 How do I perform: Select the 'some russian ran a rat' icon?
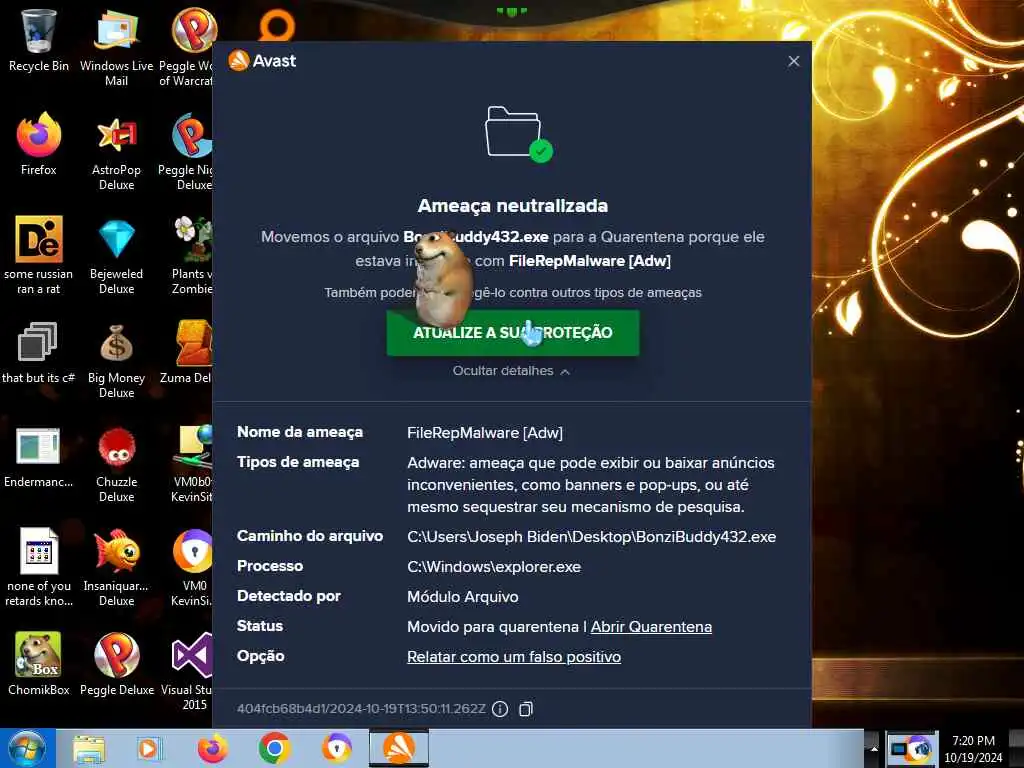(x=39, y=255)
